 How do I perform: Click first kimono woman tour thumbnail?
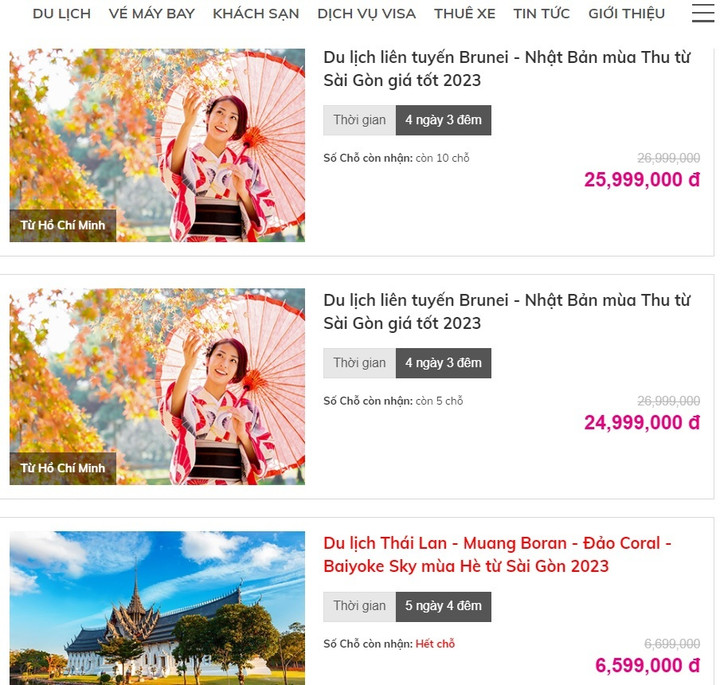point(157,145)
